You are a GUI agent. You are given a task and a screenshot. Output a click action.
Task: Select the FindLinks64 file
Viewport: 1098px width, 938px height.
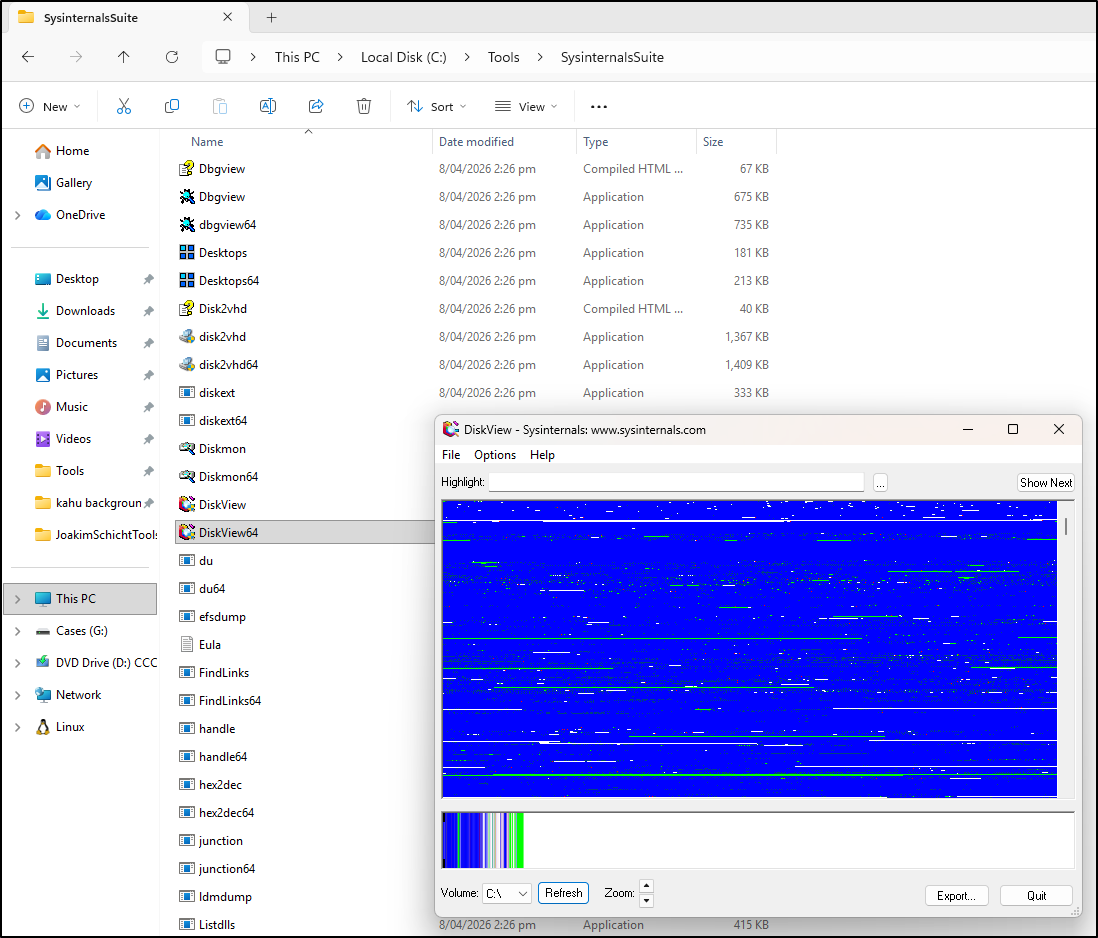point(230,701)
